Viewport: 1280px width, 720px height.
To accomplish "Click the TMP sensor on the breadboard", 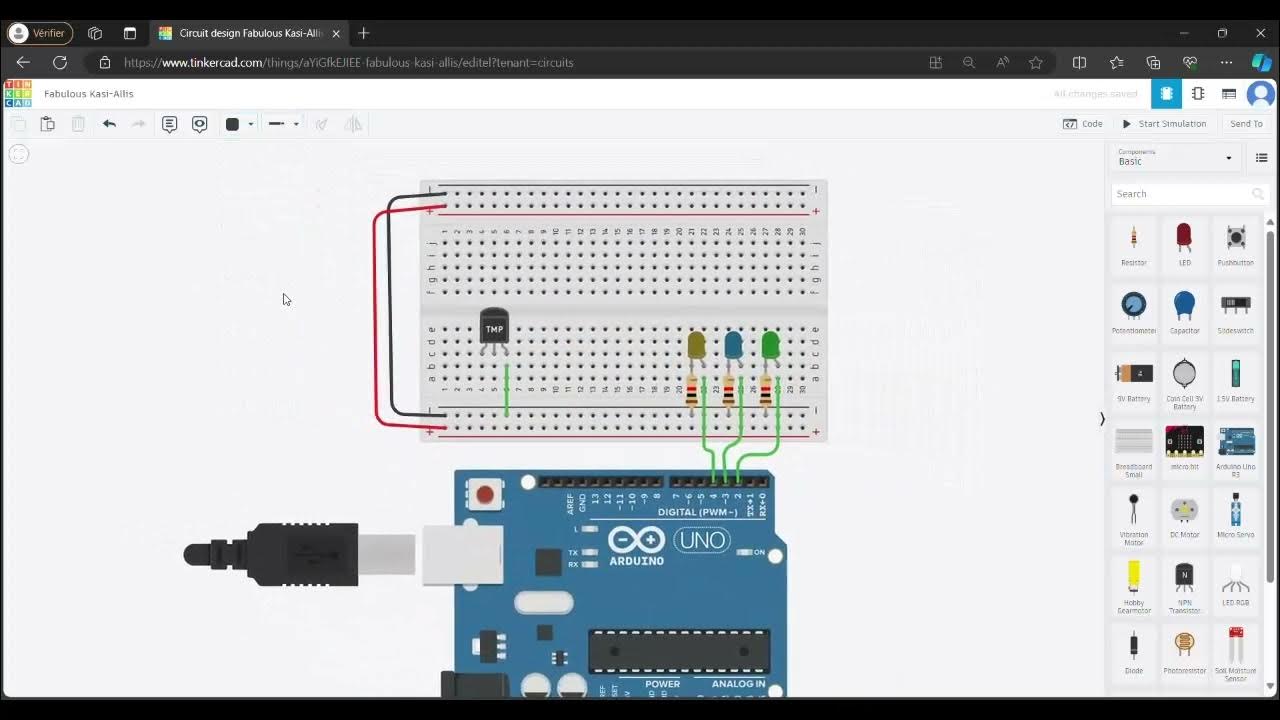I will 494,329.
